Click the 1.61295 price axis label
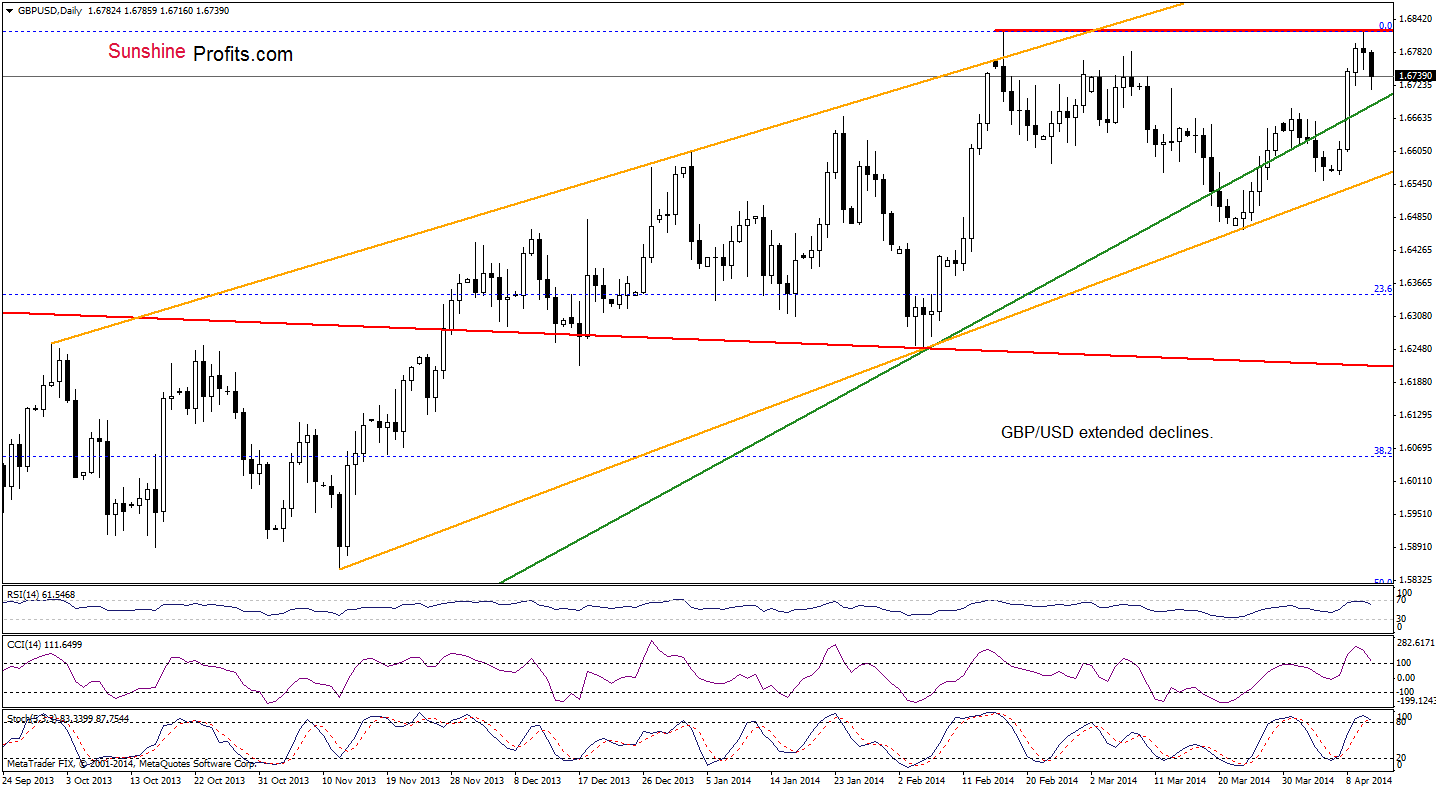This screenshot has height=789, width=1436. tap(1416, 415)
